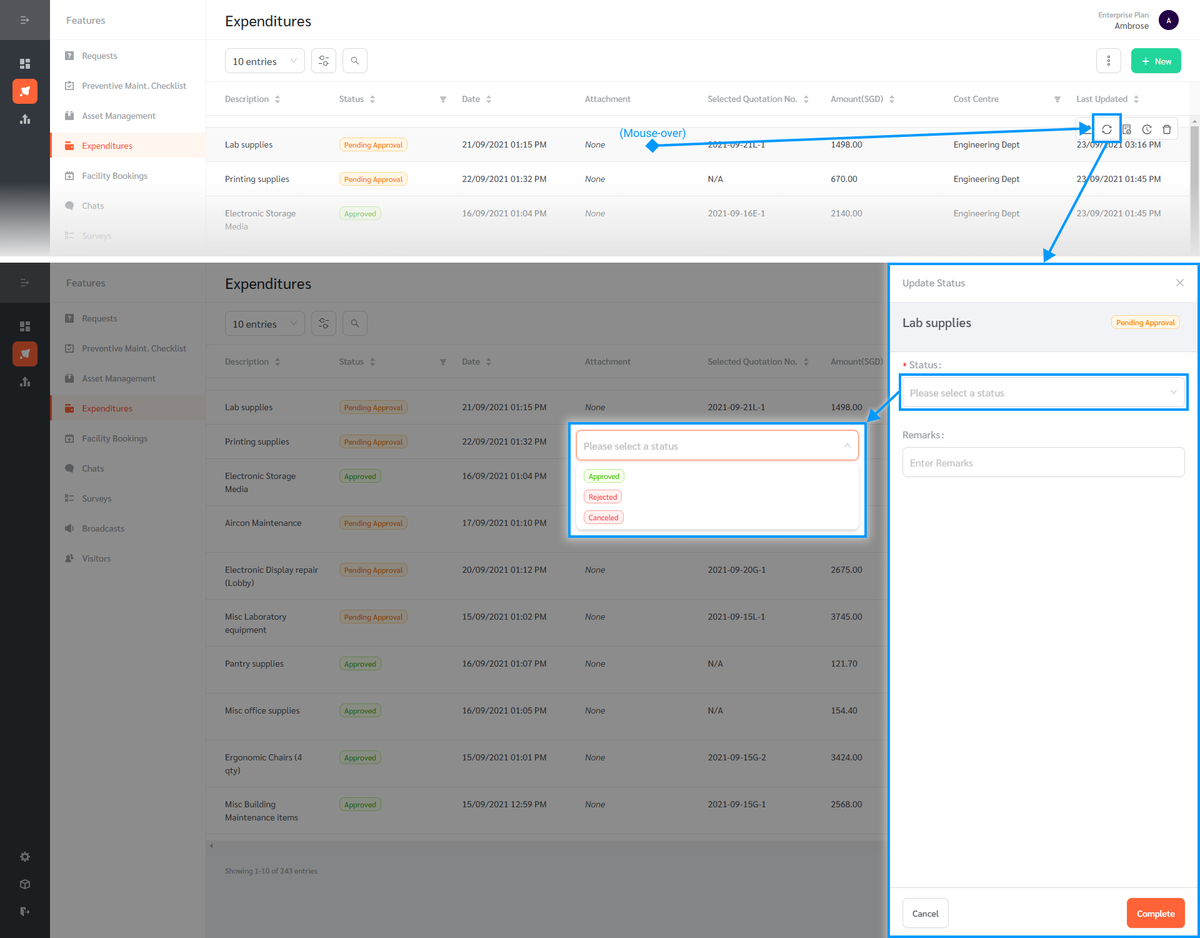Viewport: 1200px width, 938px height.
Task: Select the Rejected status option
Action: [x=603, y=496]
